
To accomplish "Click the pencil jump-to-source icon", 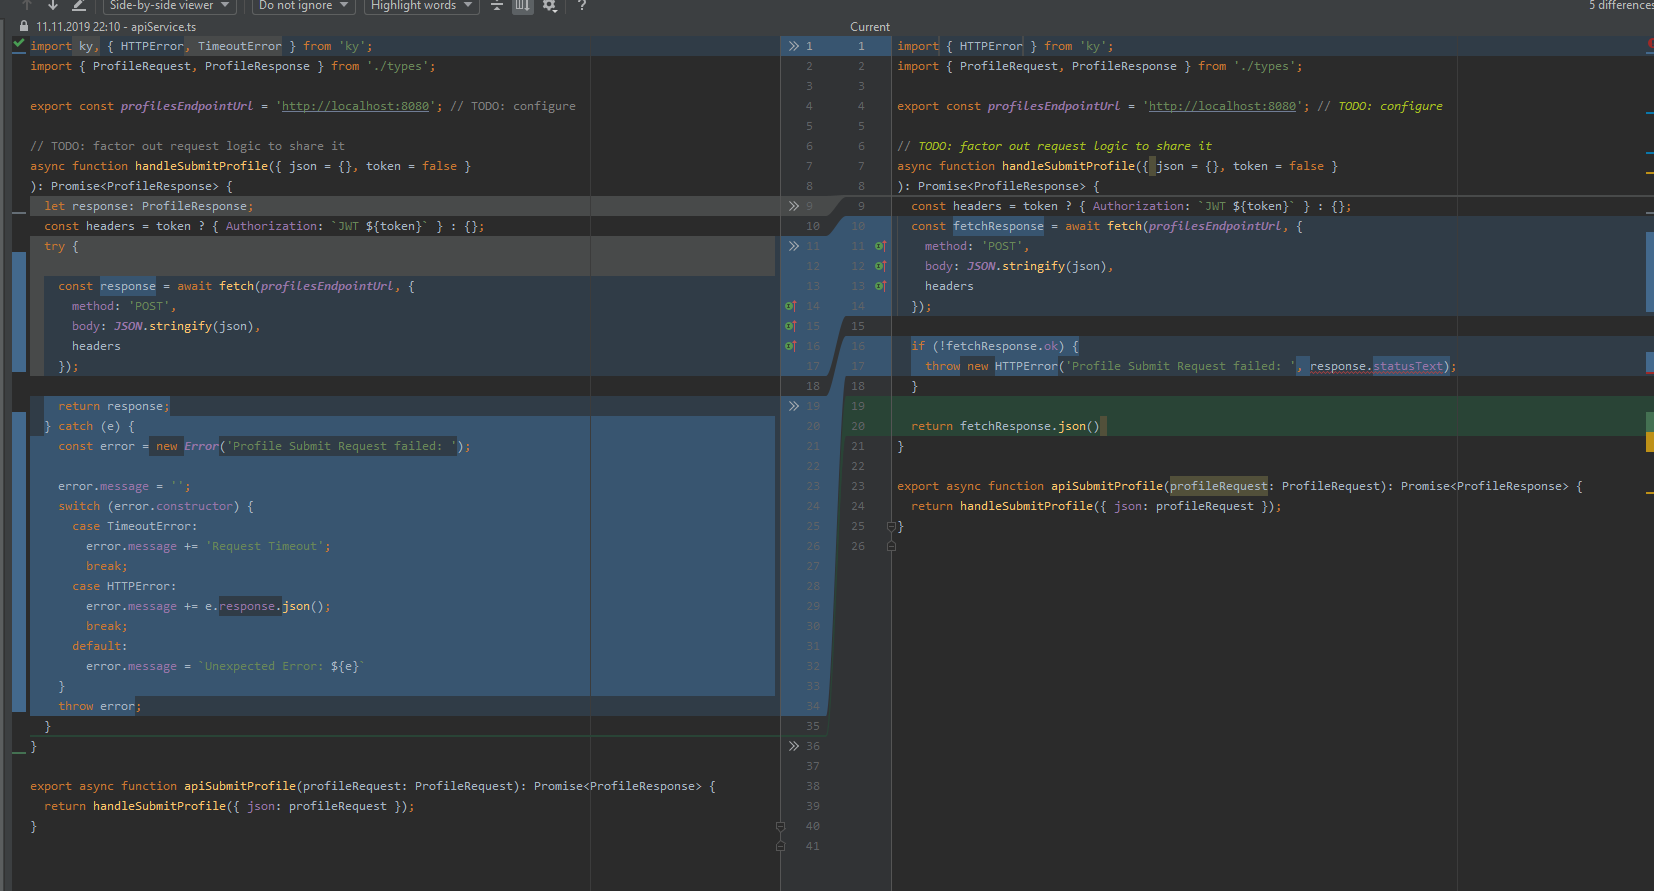I will coord(78,5).
